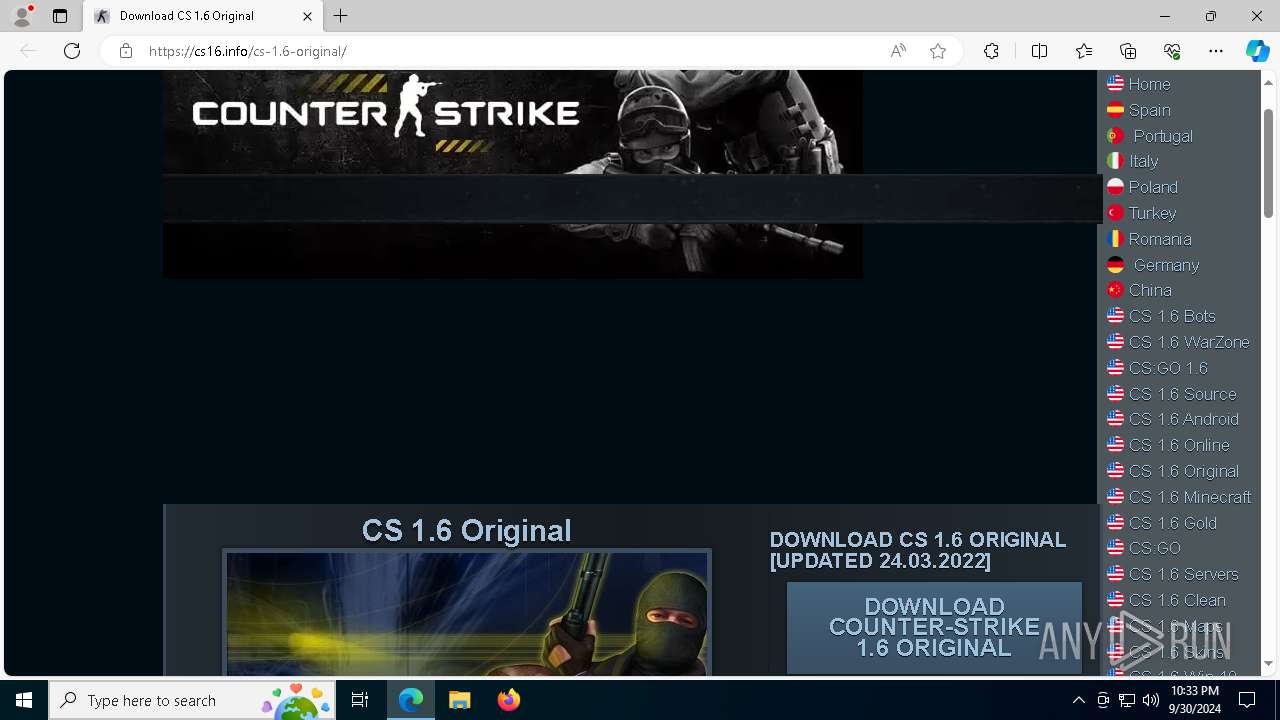The height and width of the screenshot is (720, 1280).
Task: Open the tab actions menu icon
Action: [x=60, y=16]
